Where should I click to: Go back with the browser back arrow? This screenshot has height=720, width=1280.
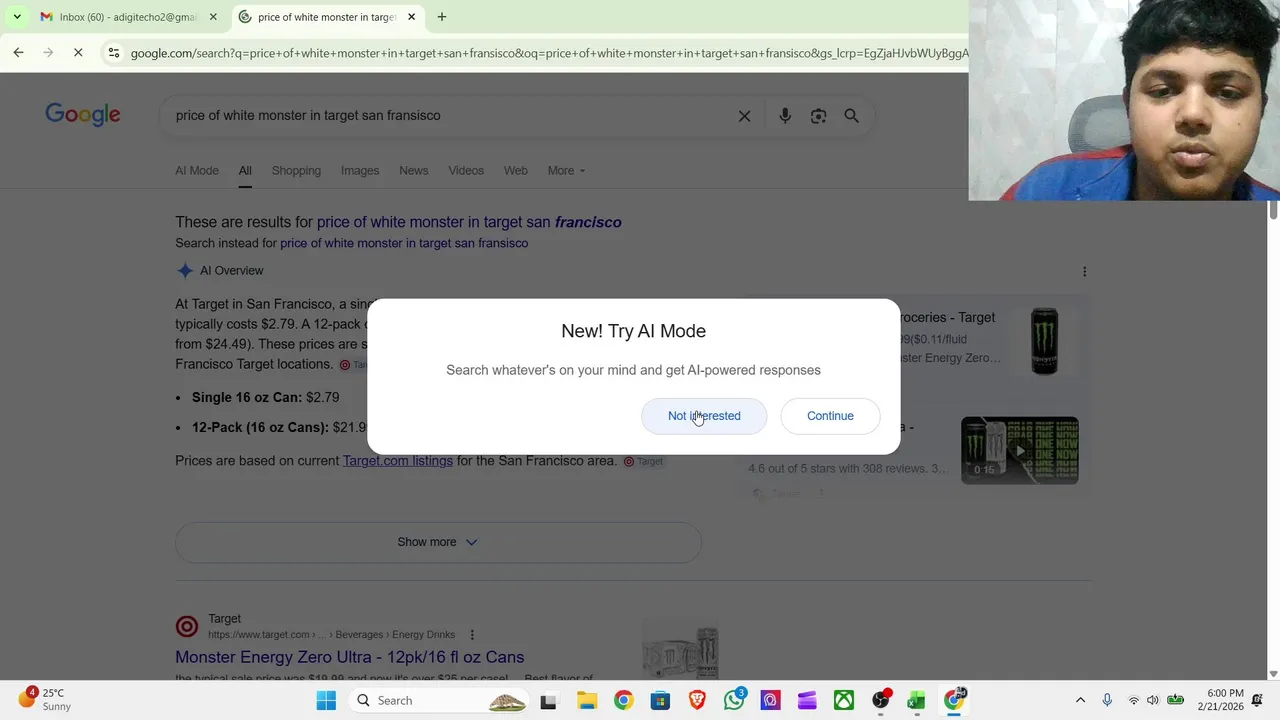[x=18, y=52]
